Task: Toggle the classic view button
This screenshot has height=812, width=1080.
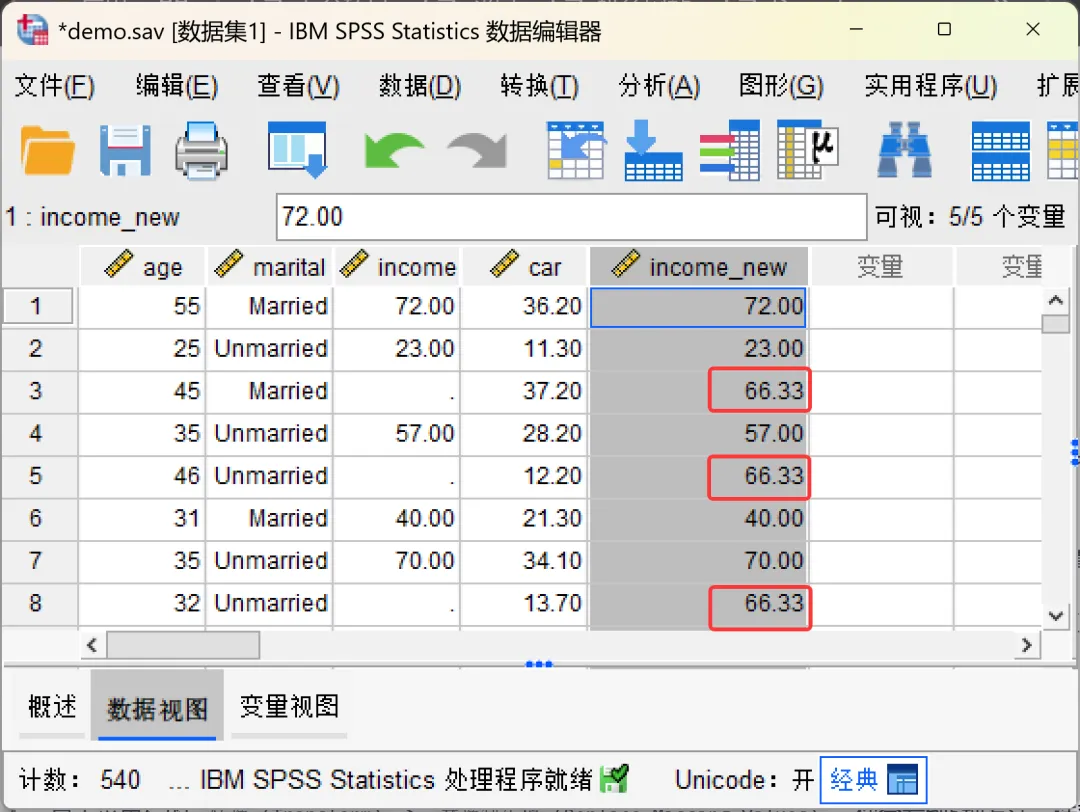Action: pyautogui.click(x=873, y=780)
